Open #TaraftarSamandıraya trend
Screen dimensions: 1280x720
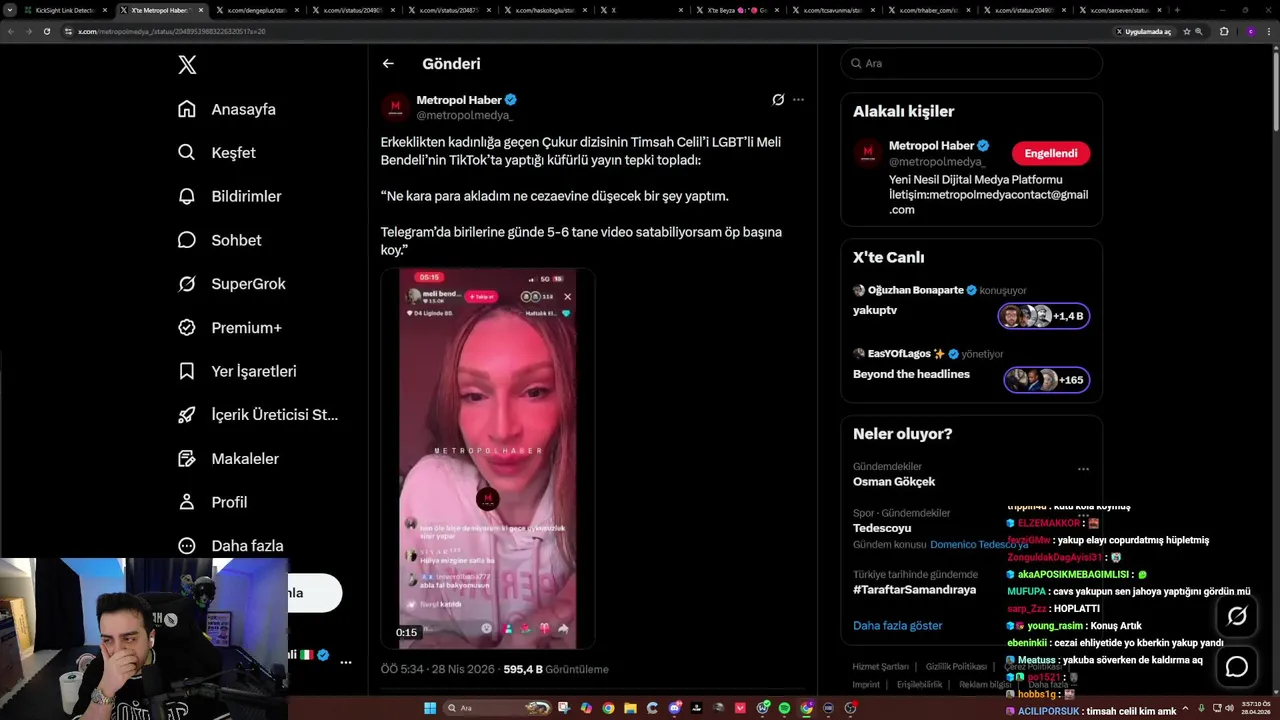coord(914,590)
